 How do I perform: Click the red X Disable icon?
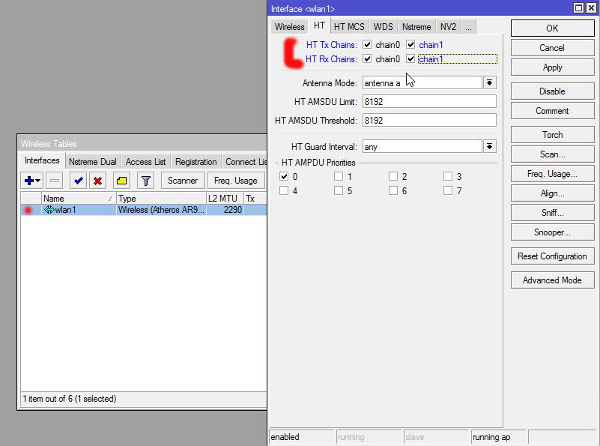(x=98, y=180)
